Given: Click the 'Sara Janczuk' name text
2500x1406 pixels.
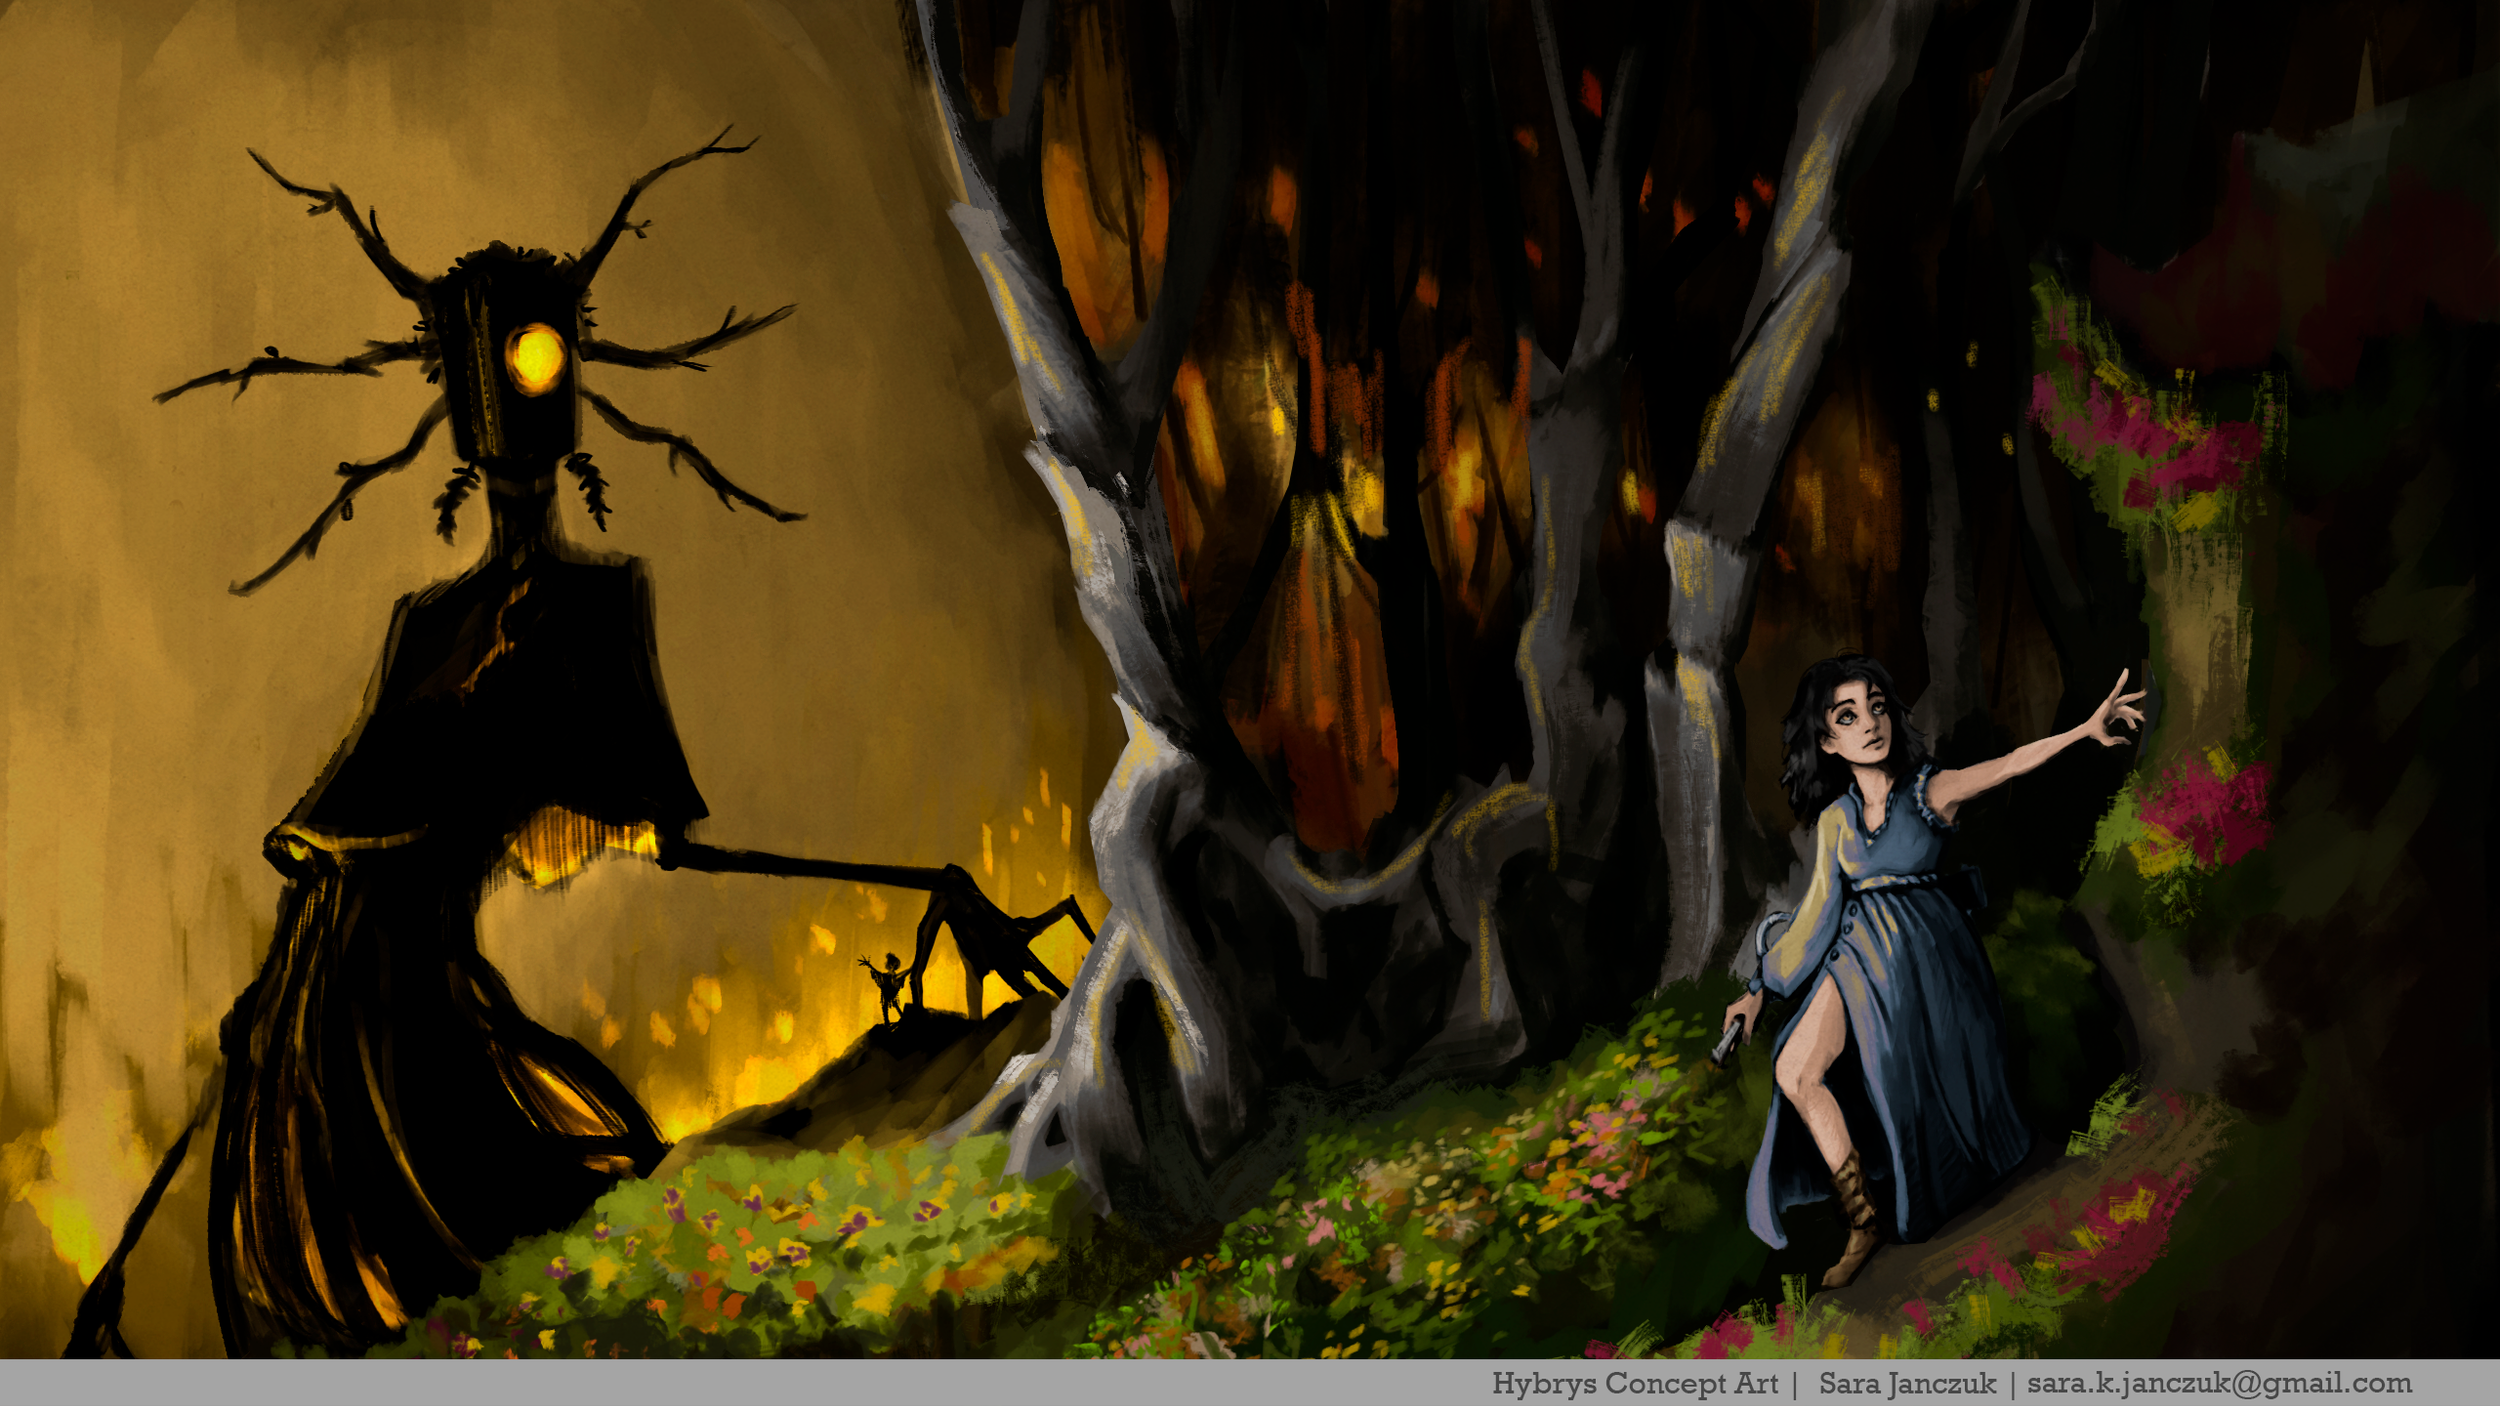Looking at the screenshot, I should point(1907,1384).
